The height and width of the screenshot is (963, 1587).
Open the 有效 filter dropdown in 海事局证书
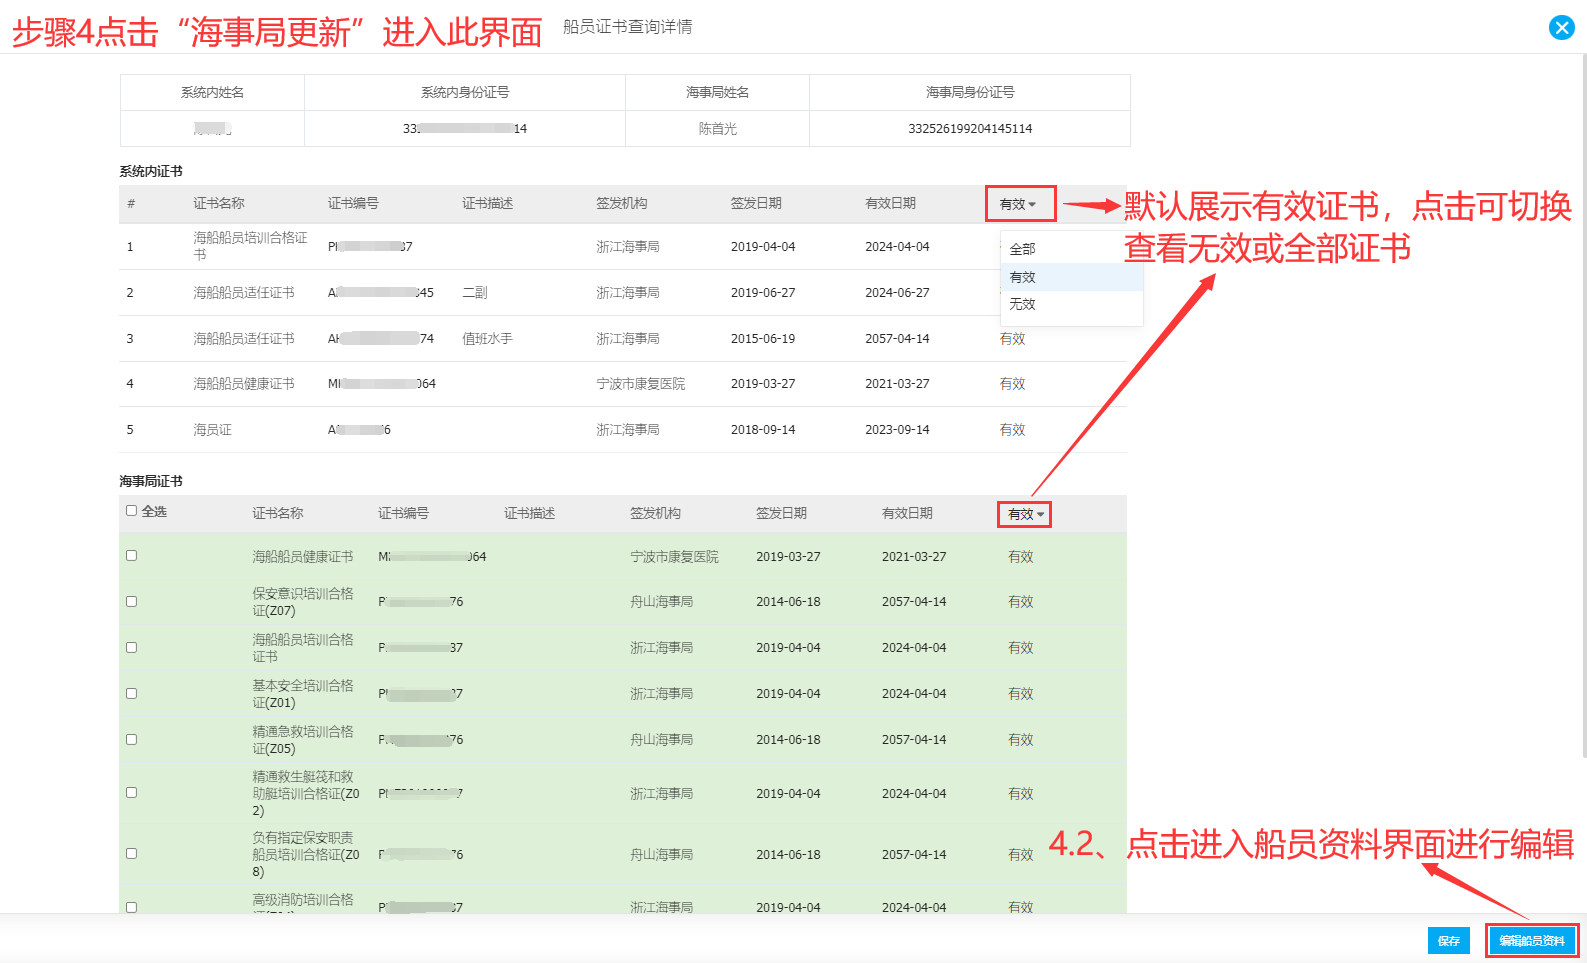coord(1024,514)
